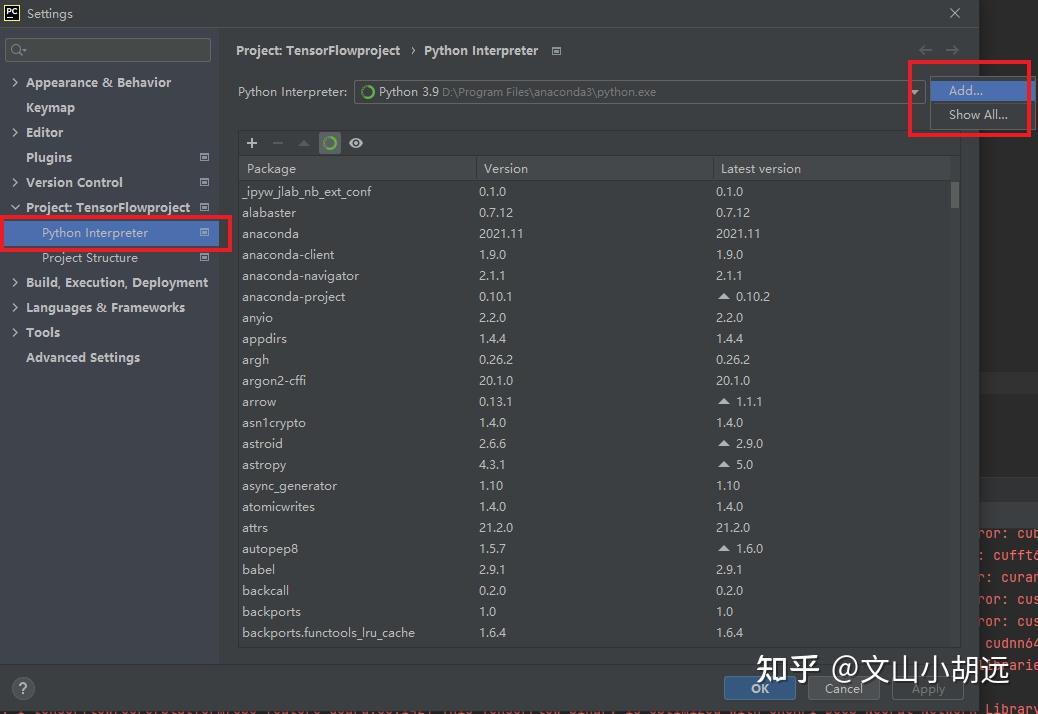Open the Python 3.9 interpreter combo box
This screenshot has height=714, width=1038.
pyautogui.click(x=639, y=92)
